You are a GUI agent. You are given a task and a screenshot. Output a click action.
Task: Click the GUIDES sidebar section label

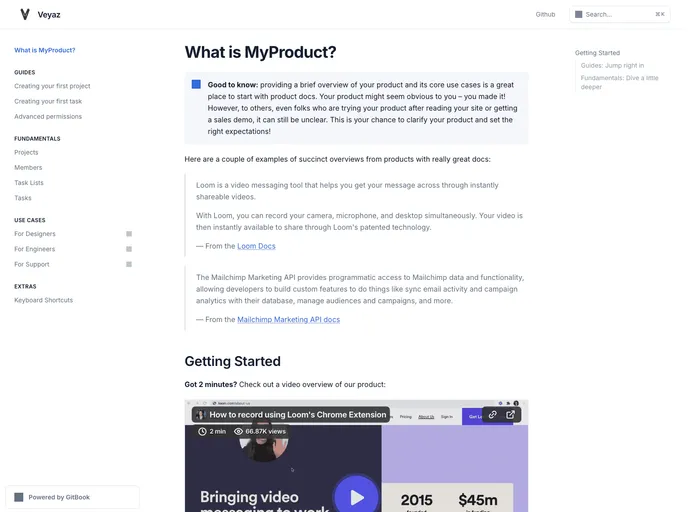click(25, 72)
